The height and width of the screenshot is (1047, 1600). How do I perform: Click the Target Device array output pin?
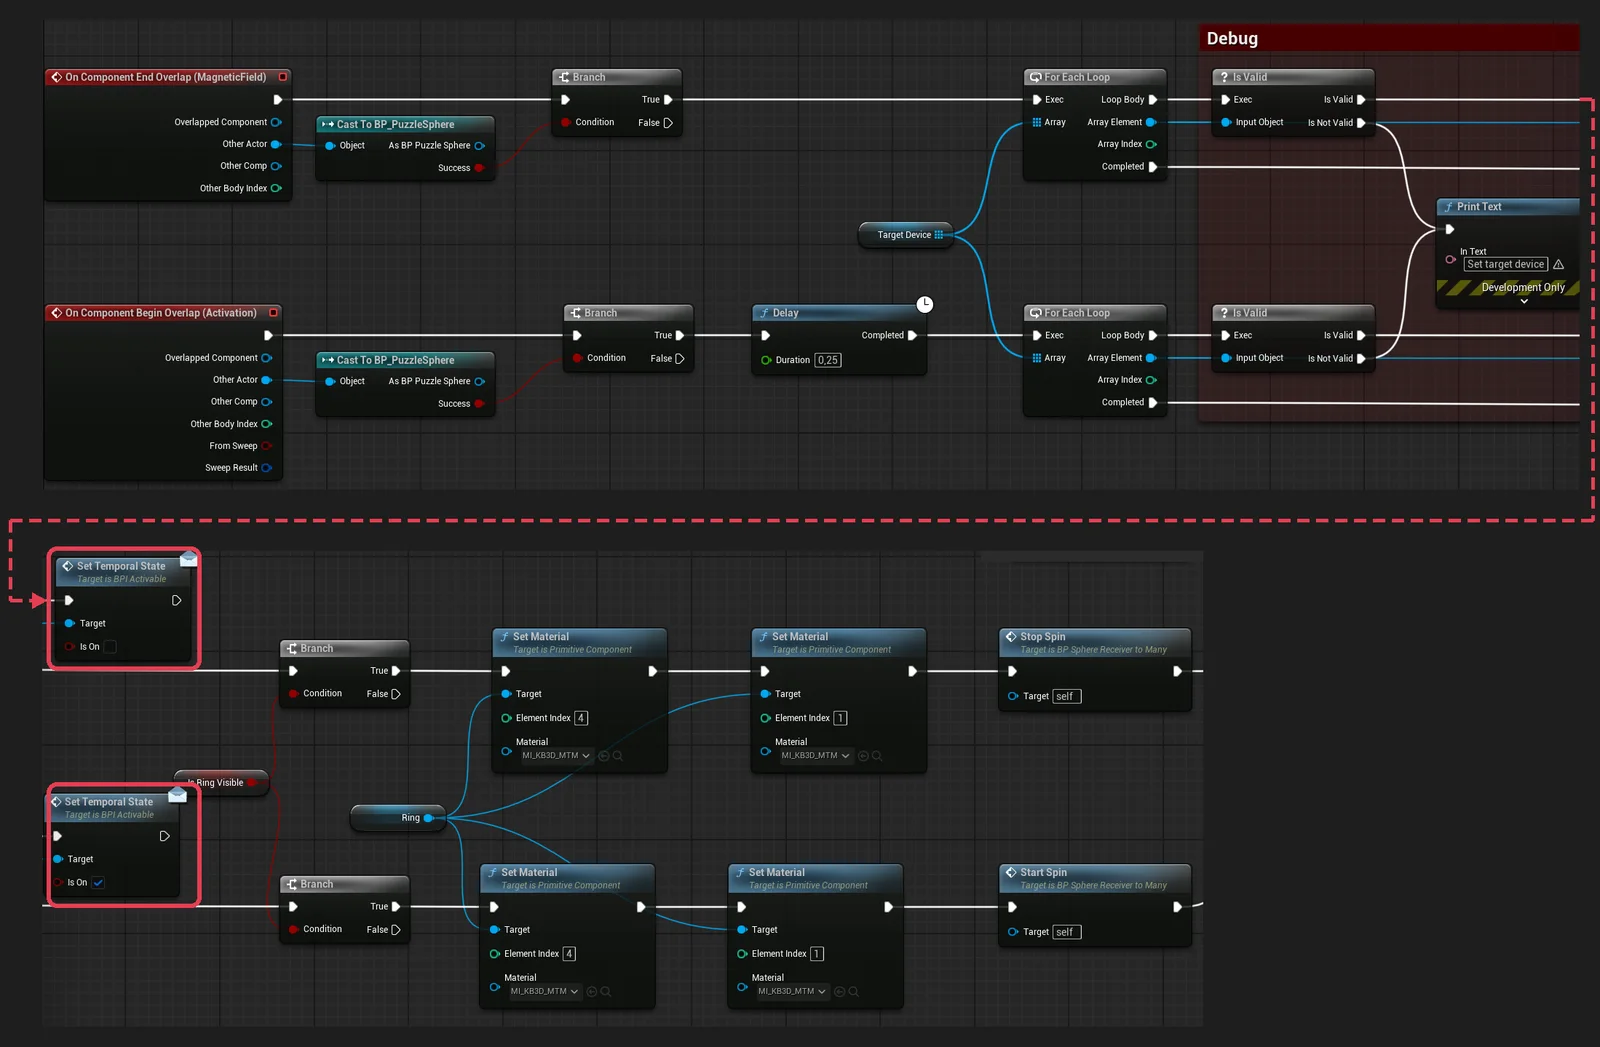click(939, 235)
